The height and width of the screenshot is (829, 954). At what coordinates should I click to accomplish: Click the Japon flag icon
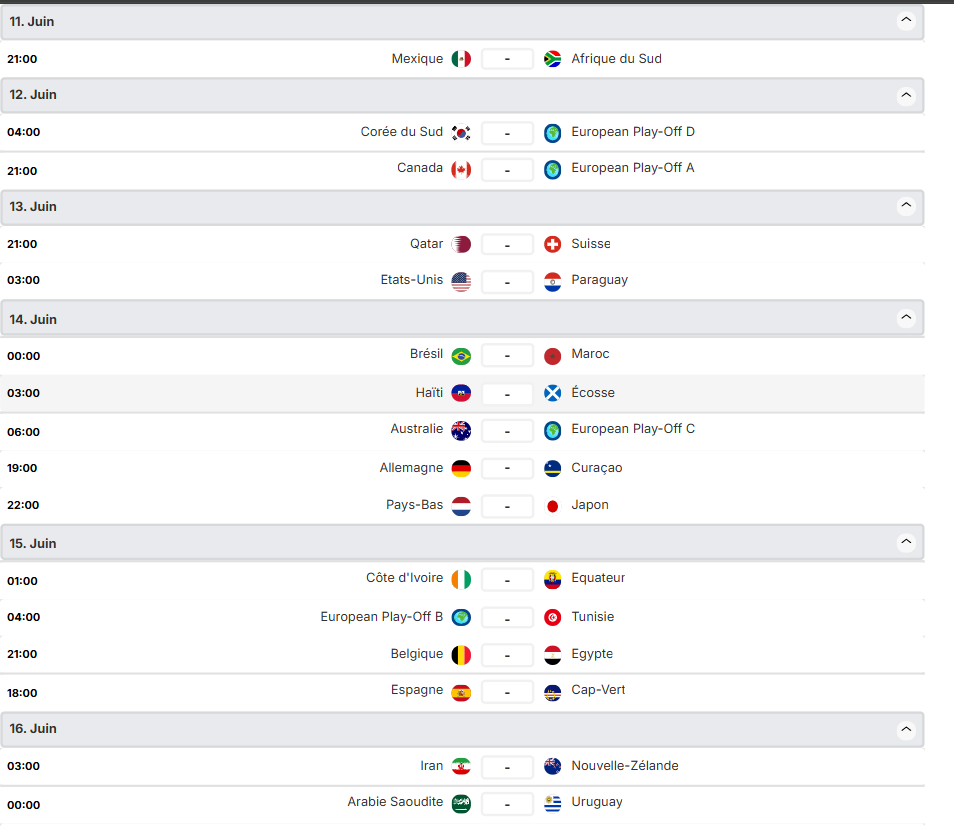[x=552, y=506]
